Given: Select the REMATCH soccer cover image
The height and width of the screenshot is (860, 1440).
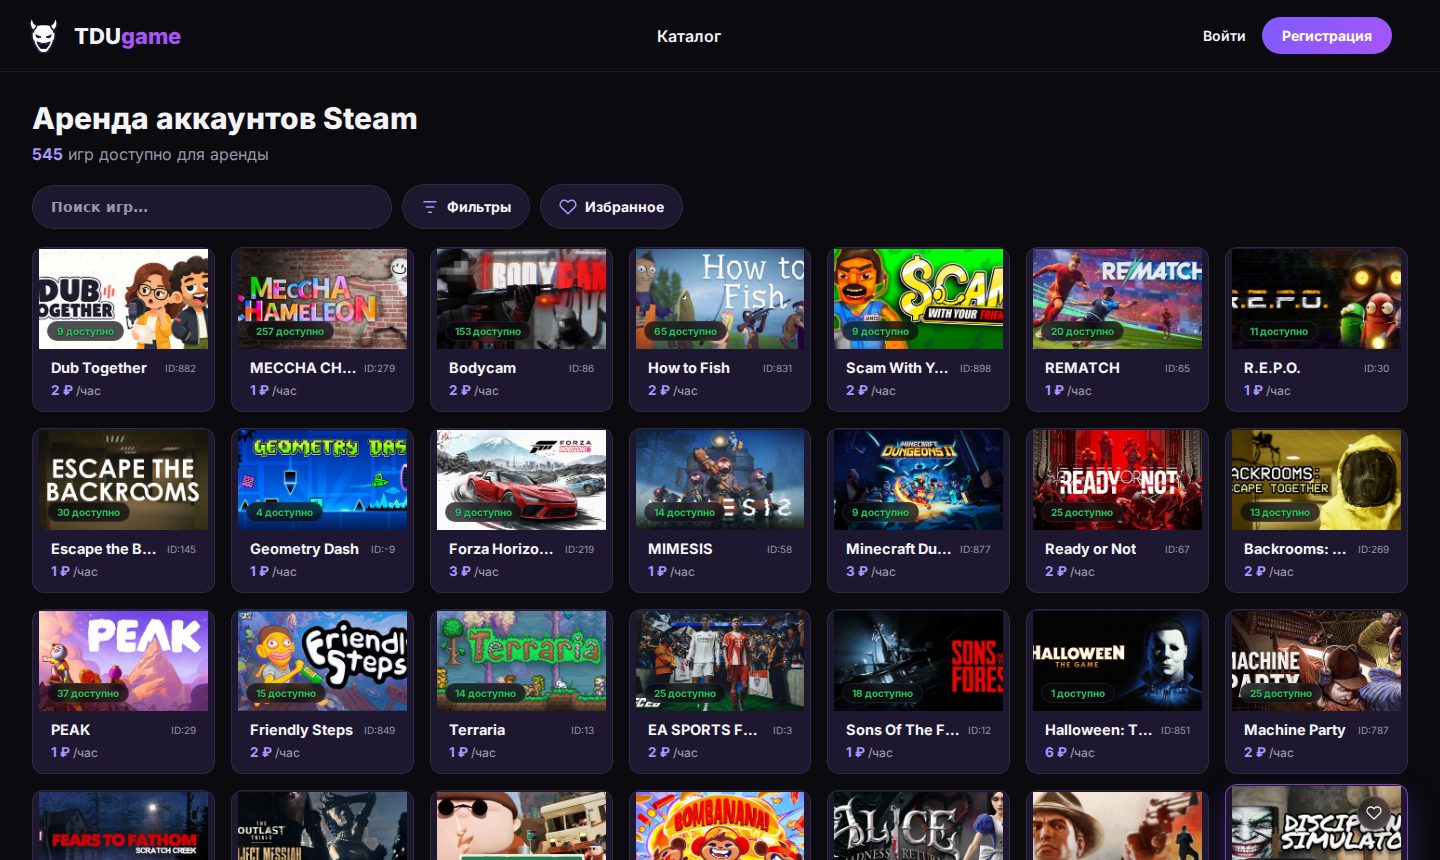Looking at the screenshot, I should pos(1118,299).
